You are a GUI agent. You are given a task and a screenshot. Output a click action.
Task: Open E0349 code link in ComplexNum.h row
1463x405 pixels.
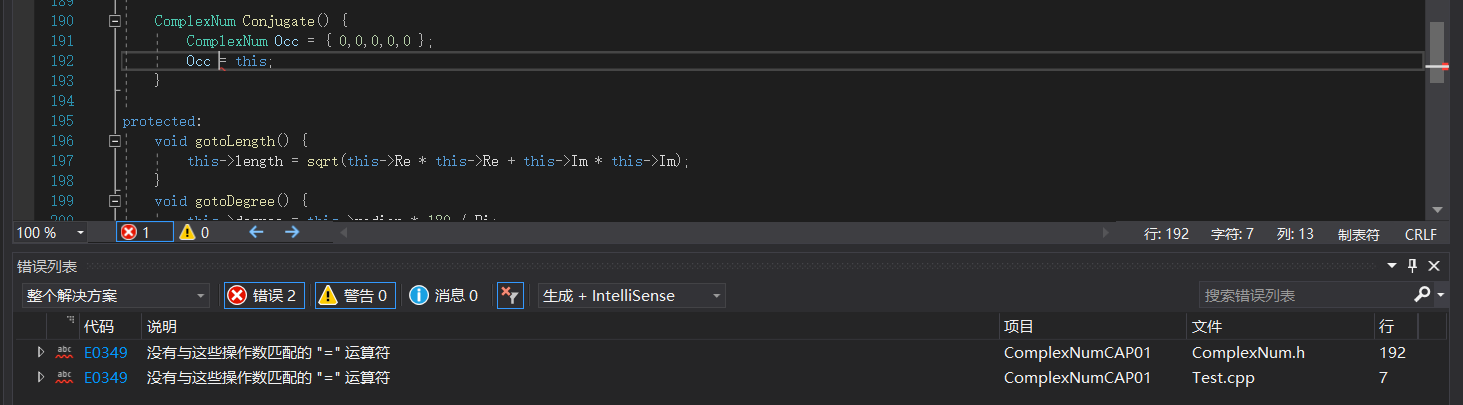pyautogui.click(x=105, y=352)
